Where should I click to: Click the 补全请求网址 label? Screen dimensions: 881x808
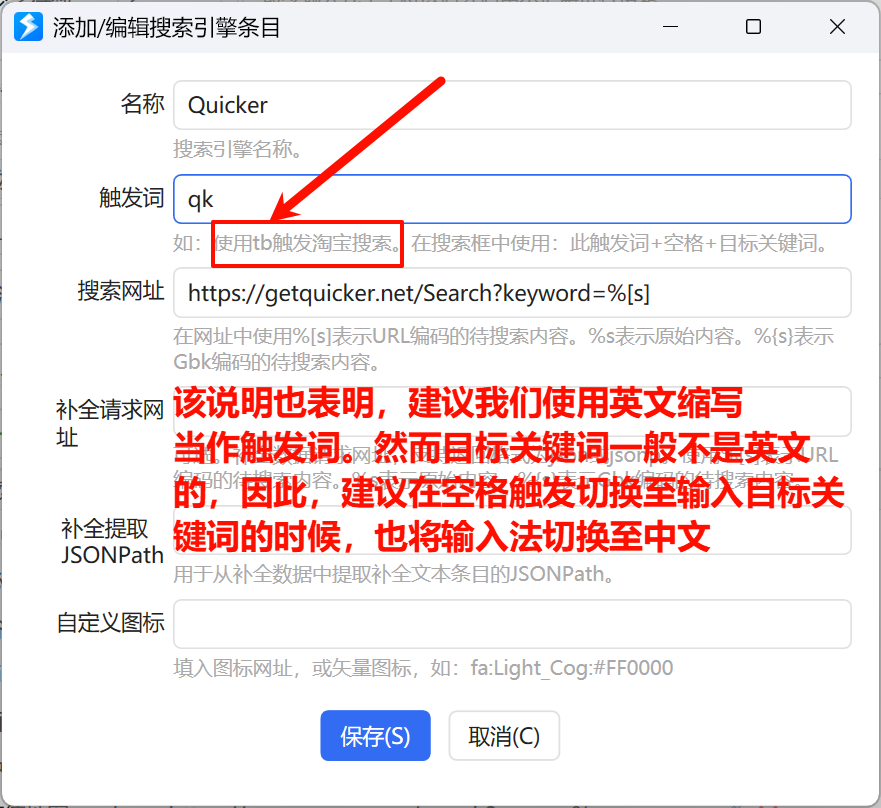tap(110, 424)
